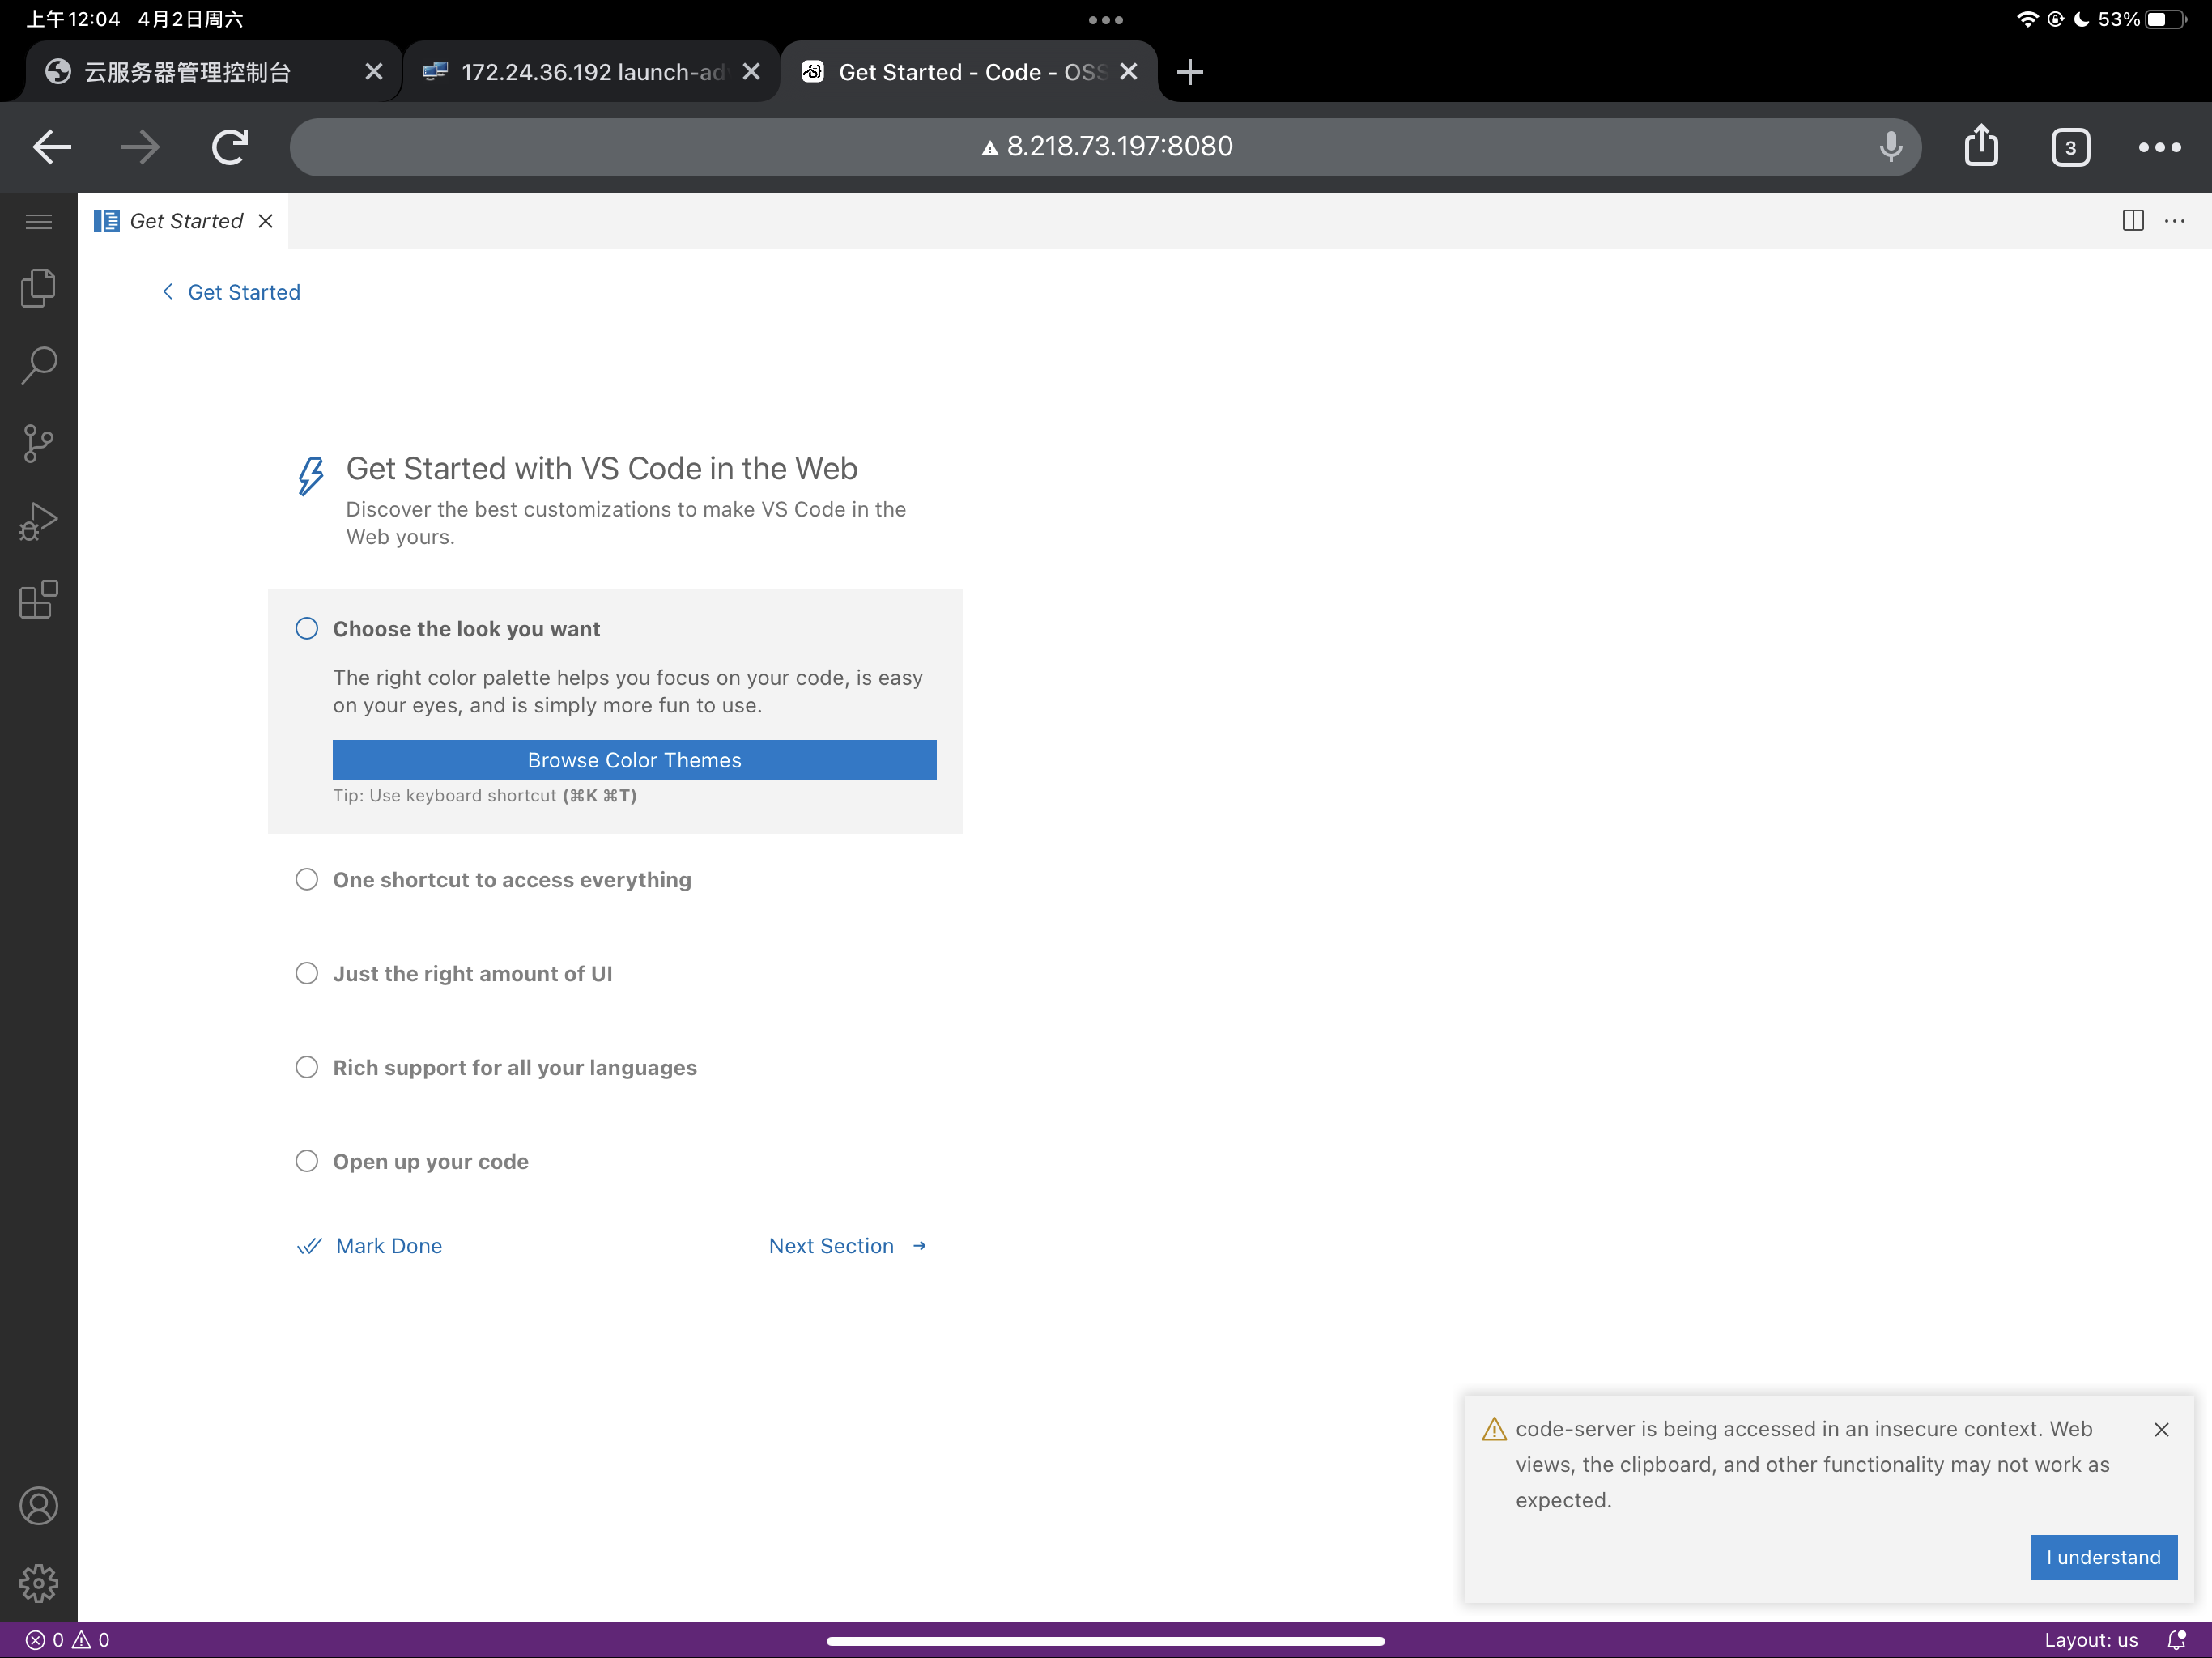The image size is (2212, 1658).
Task: Mark 'Open up your code' step
Action: click(307, 1161)
